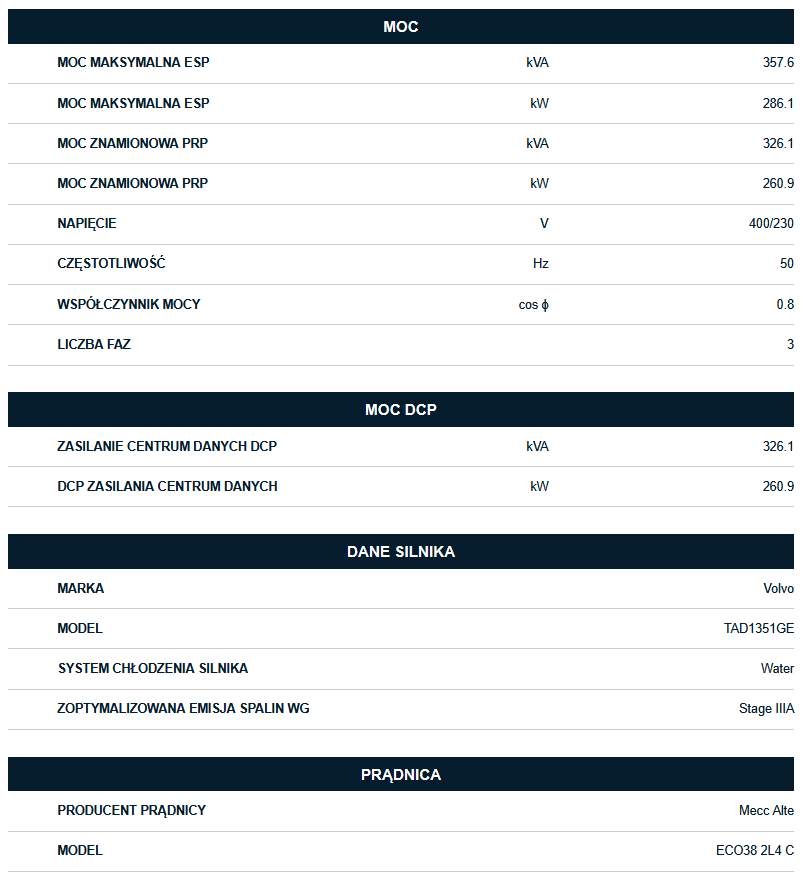809x876 pixels.
Task: Click the WSPÓŁCZYNNIK MOCY label
Action: [x=129, y=304]
